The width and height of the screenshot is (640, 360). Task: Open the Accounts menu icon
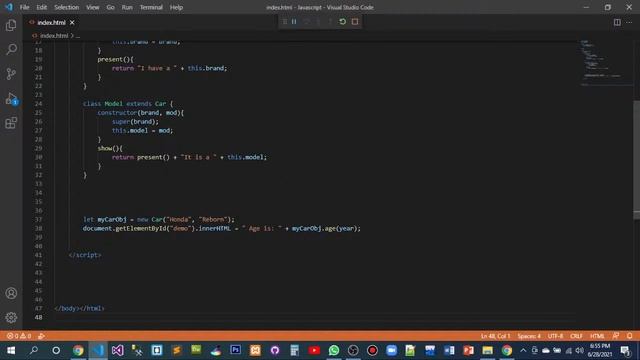click(11, 293)
